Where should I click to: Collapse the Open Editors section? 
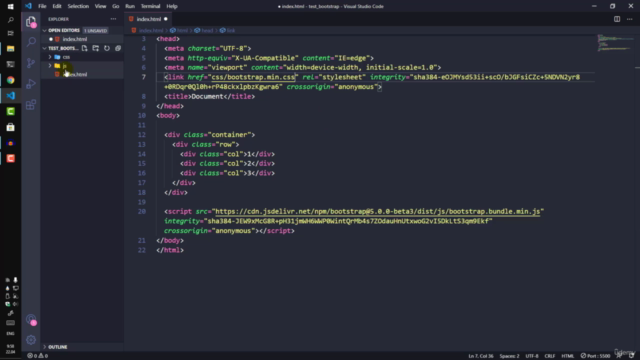44,30
